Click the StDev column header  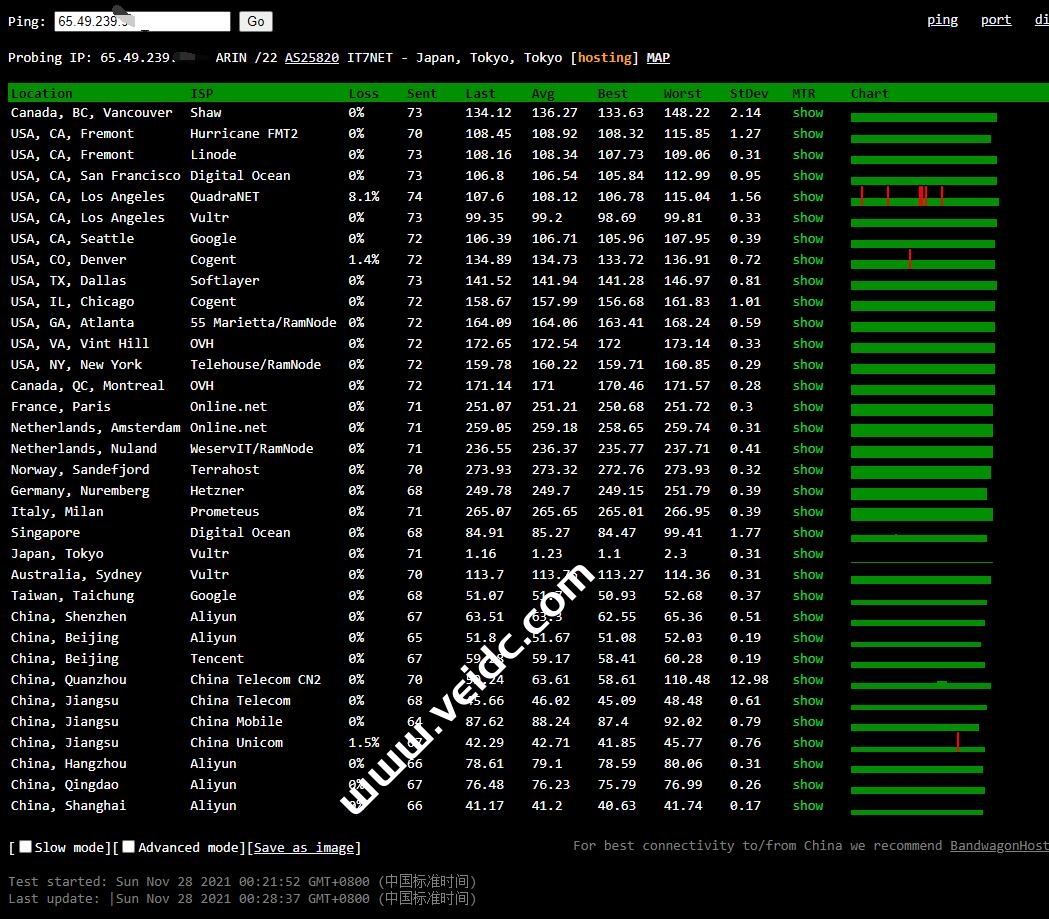click(749, 94)
